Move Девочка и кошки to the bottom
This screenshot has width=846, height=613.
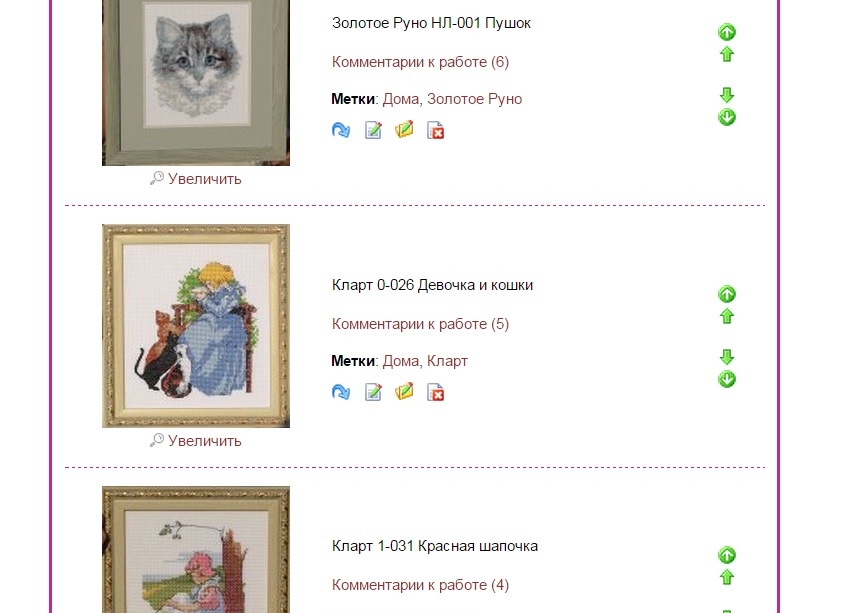click(x=727, y=379)
